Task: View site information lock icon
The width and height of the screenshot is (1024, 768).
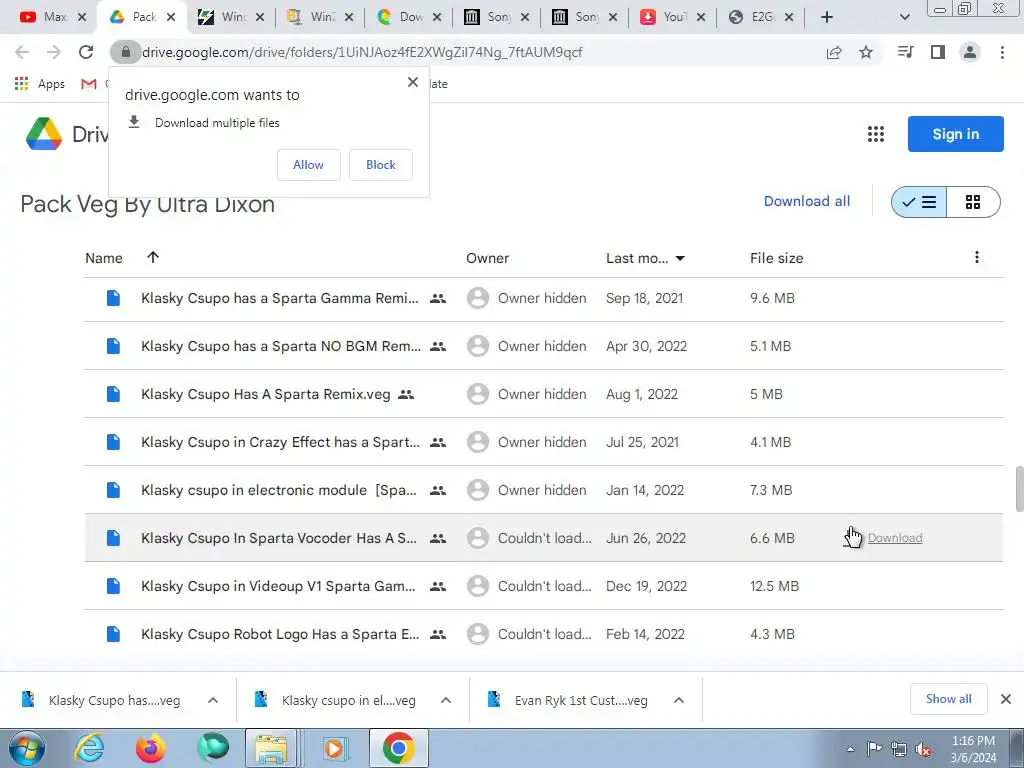Action: click(125, 52)
